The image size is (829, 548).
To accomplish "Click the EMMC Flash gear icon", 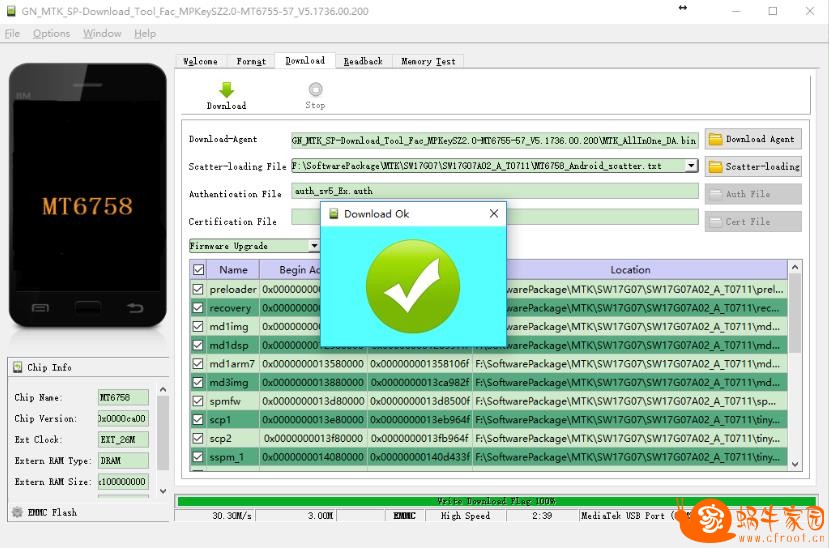I will pyautogui.click(x=17, y=512).
